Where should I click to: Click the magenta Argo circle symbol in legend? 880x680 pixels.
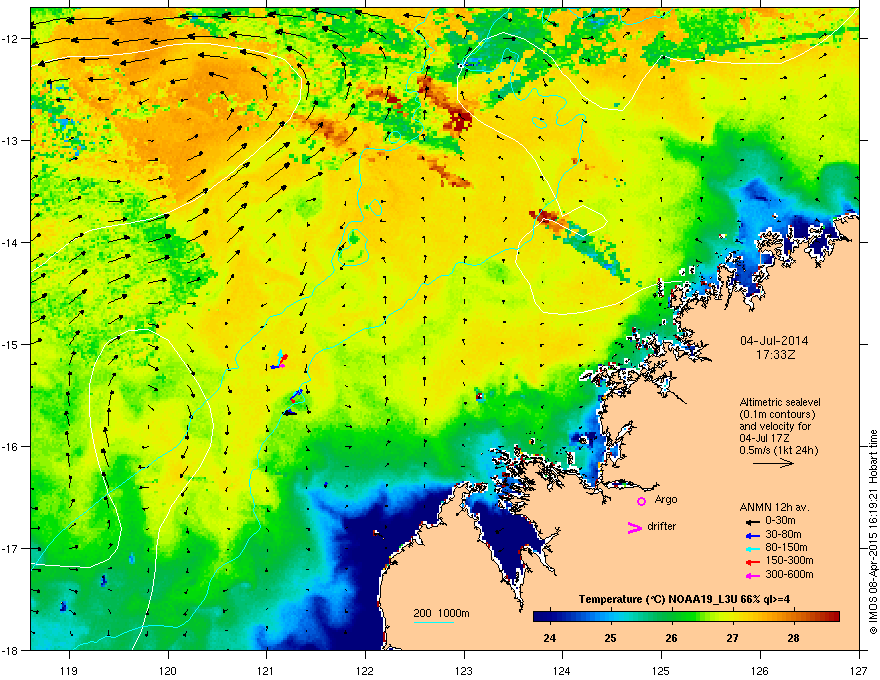tap(641, 501)
